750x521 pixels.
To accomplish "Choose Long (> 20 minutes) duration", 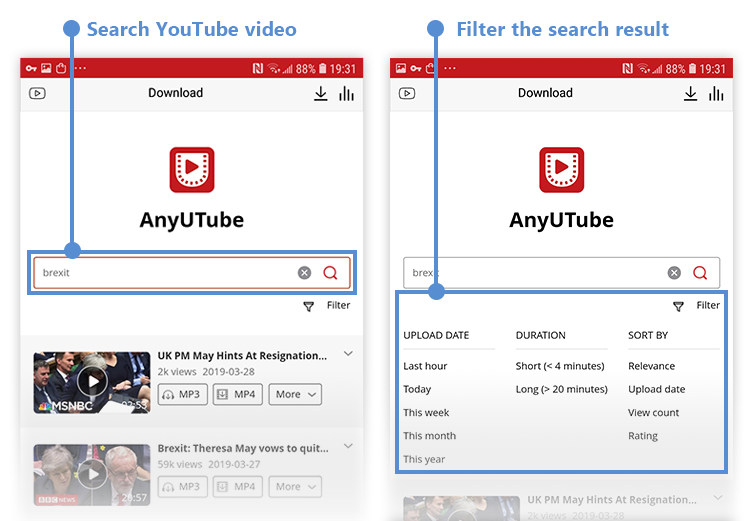I will click(x=562, y=389).
